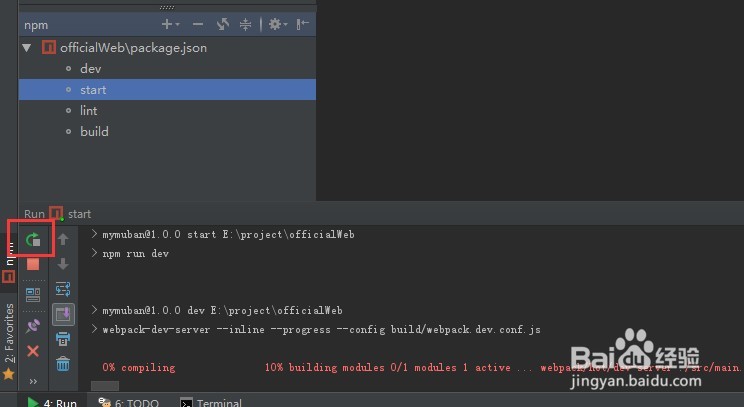Open the 6: TODO tool window tab
744x407 pixels.
(x=129, y=402)
